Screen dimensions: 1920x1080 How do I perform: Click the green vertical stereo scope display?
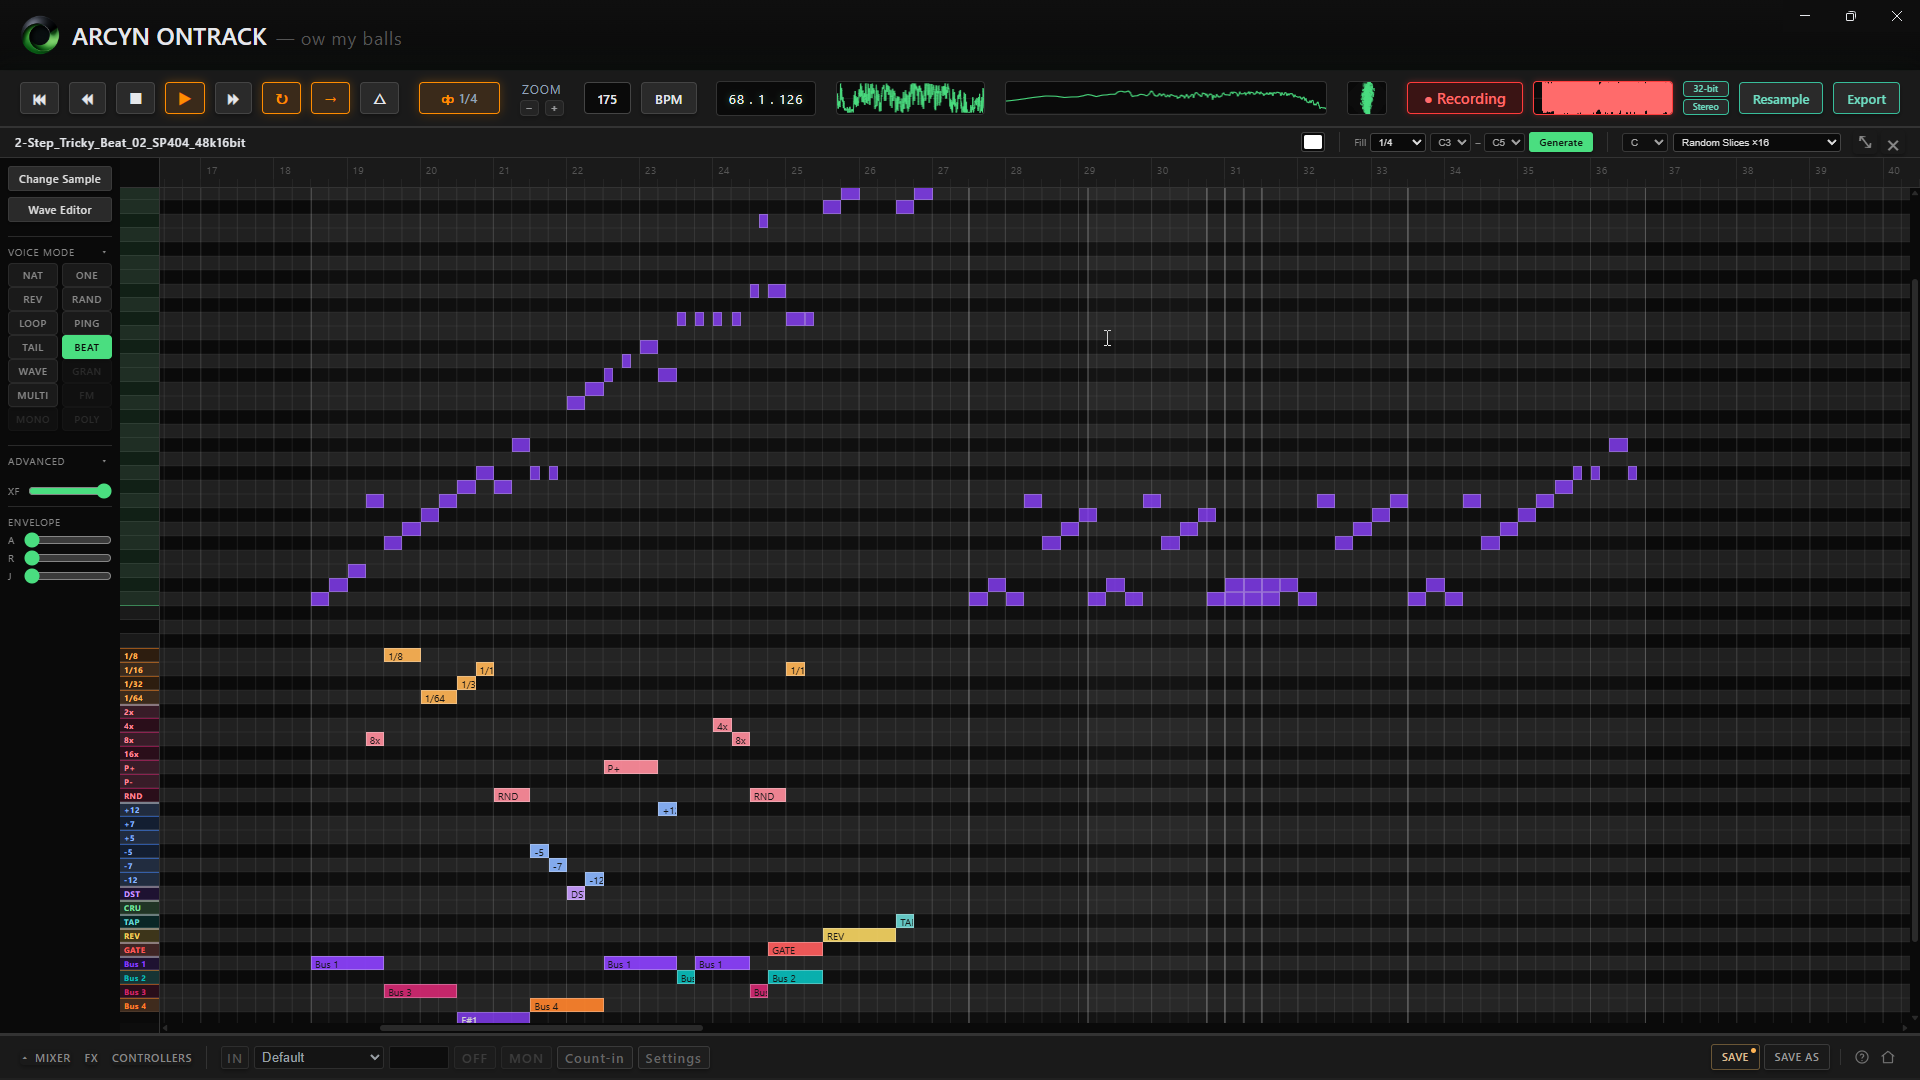pos(1367,98)
